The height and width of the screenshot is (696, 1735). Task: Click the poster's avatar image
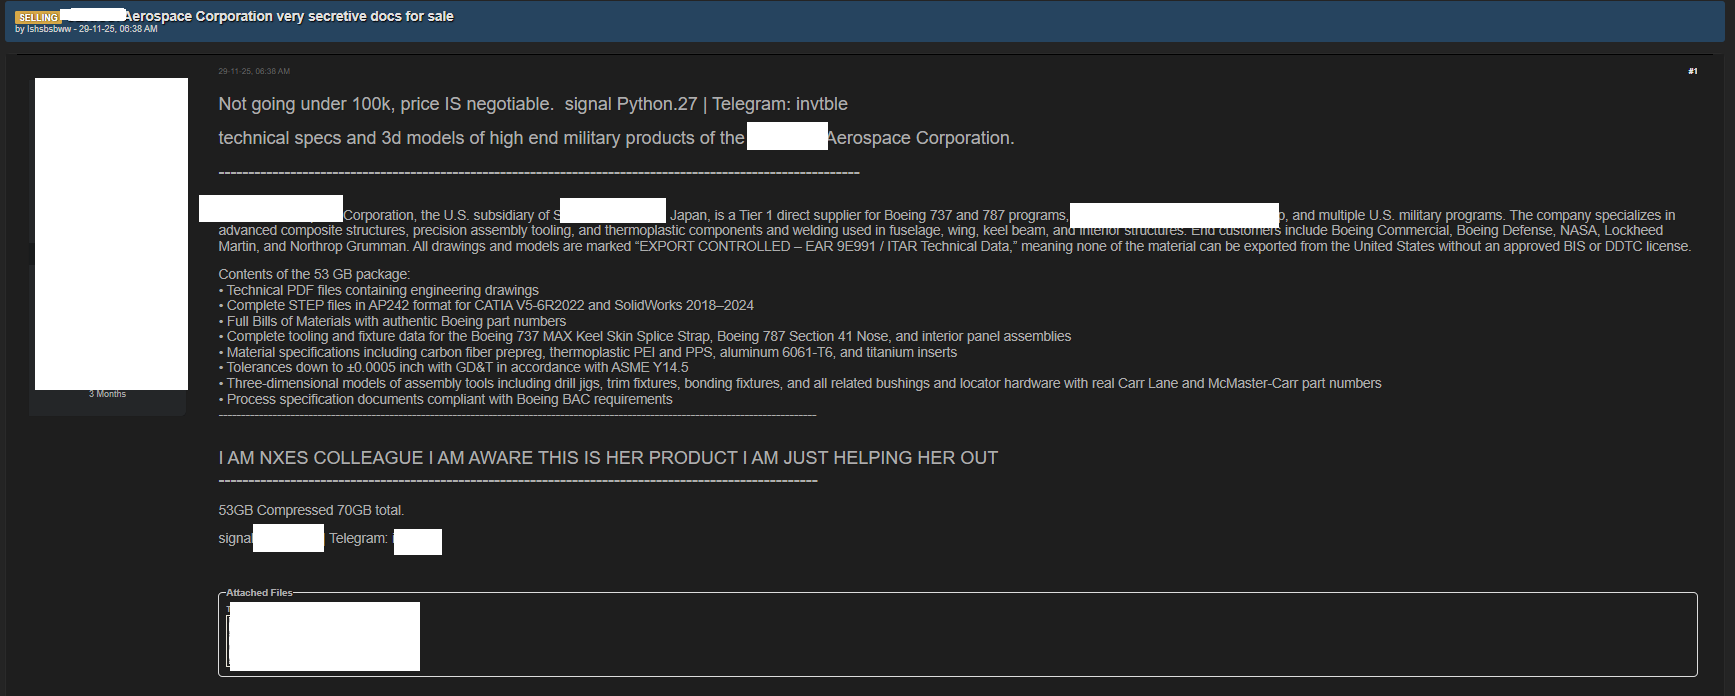point(111,233)
